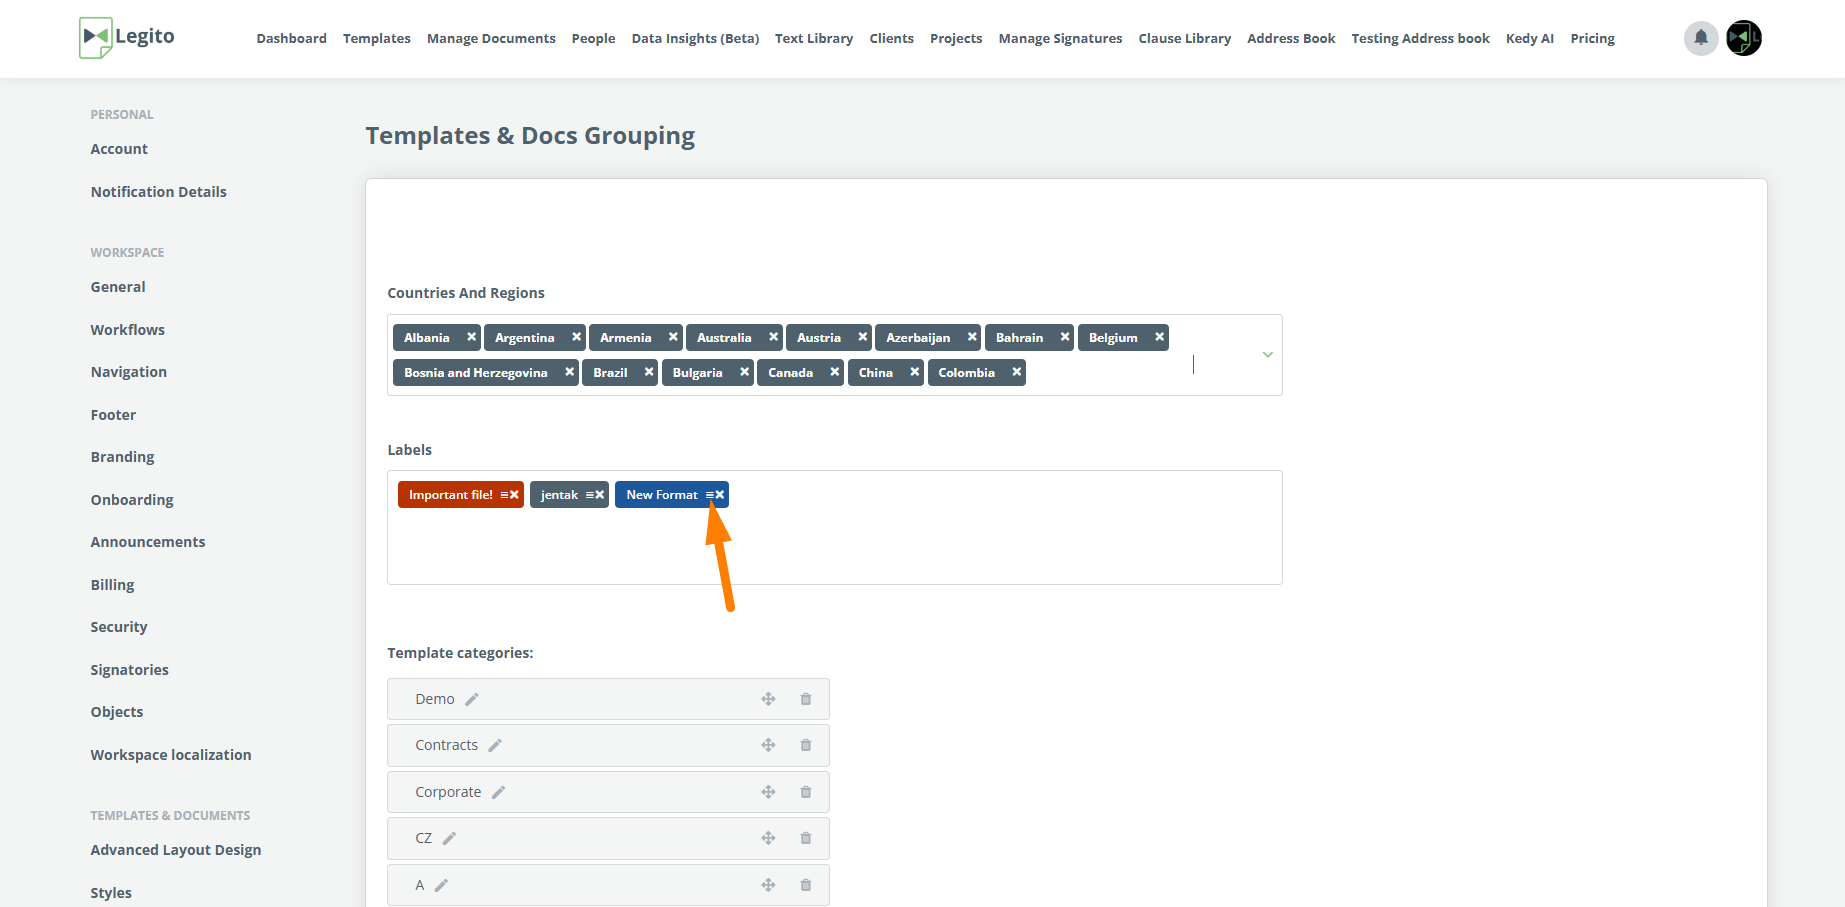
Task: Grab move handle of Contracts category
Action: coord(768,745)
